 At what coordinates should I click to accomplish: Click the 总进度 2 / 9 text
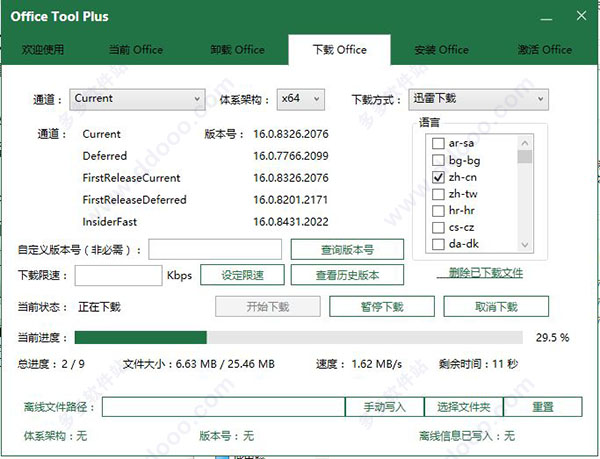51,364
